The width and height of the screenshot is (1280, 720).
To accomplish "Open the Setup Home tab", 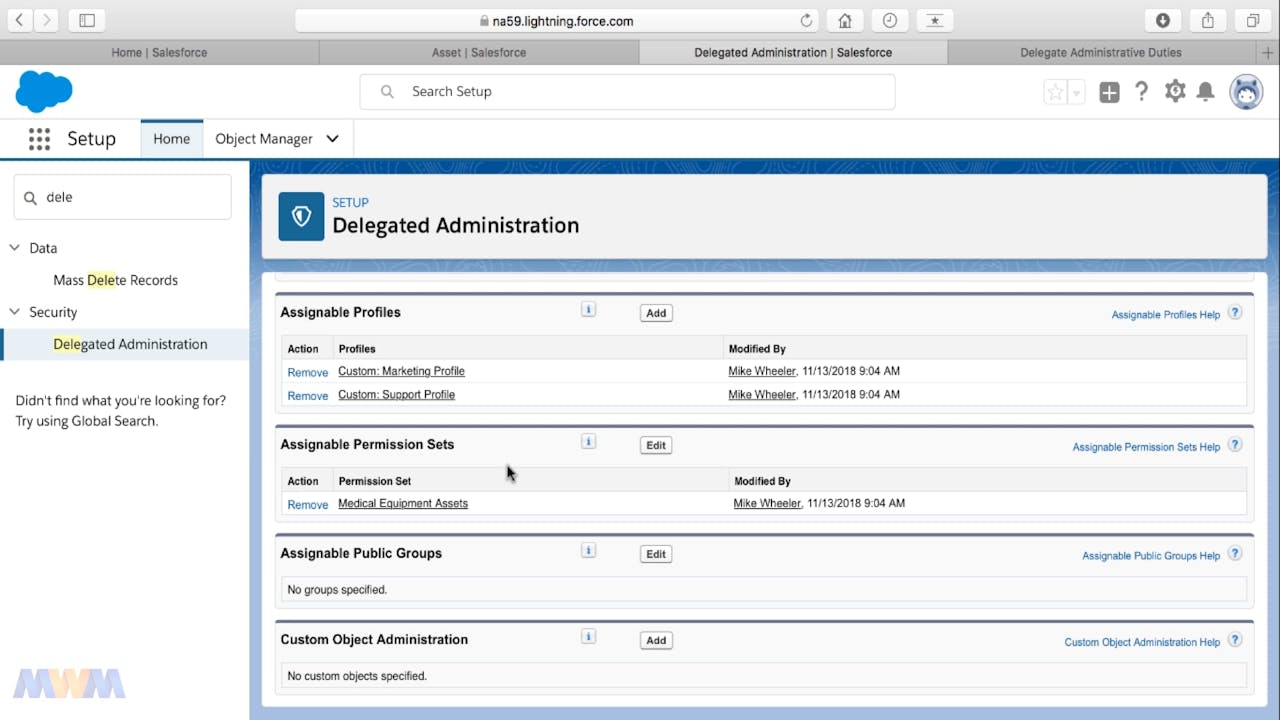I will [x=172, y=139].
